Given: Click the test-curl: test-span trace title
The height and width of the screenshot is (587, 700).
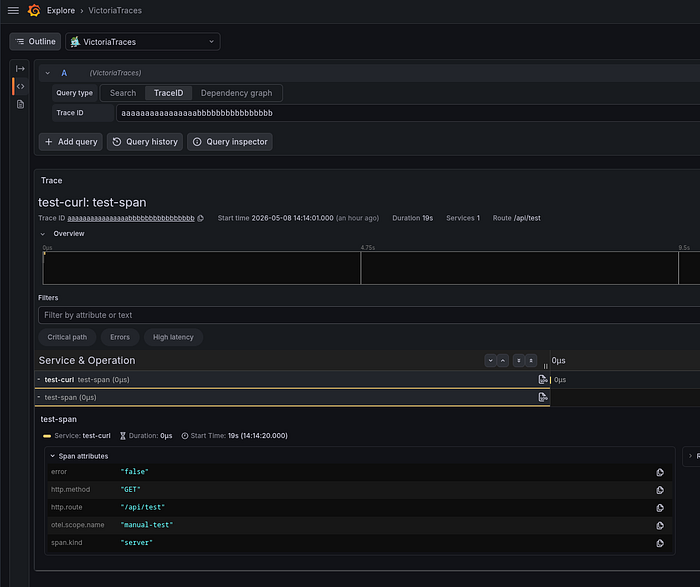Looking at the screenshot, I should click(92, 202).
